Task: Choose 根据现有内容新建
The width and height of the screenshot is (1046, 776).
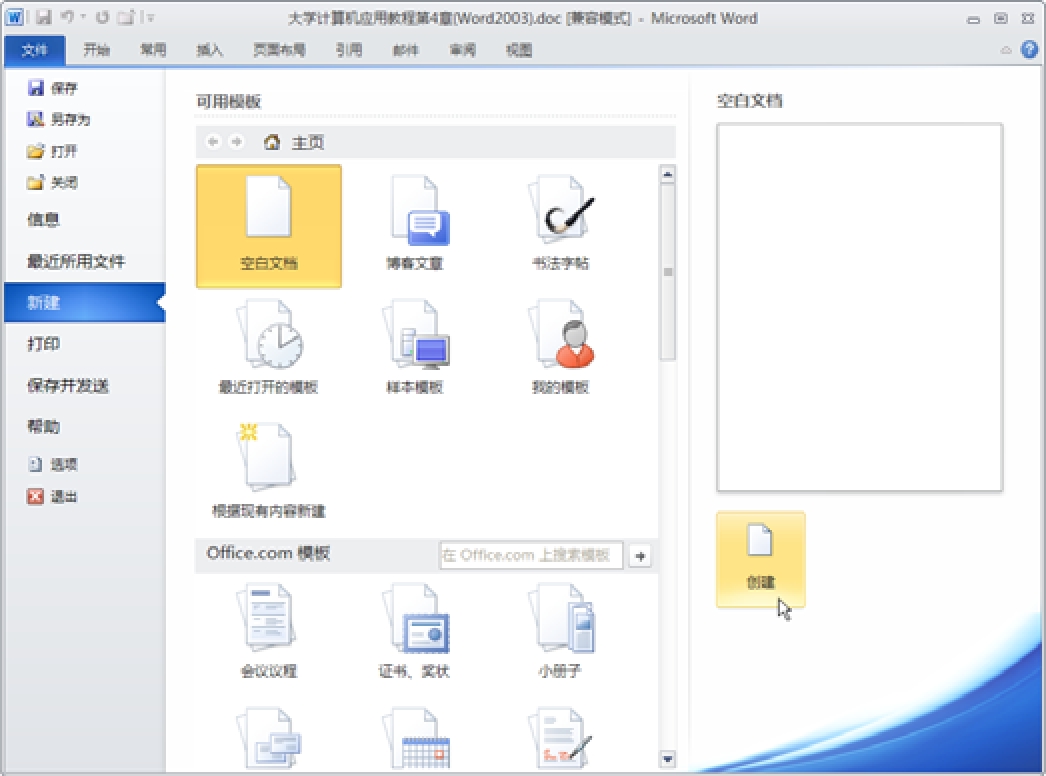Action: point(269,471)
